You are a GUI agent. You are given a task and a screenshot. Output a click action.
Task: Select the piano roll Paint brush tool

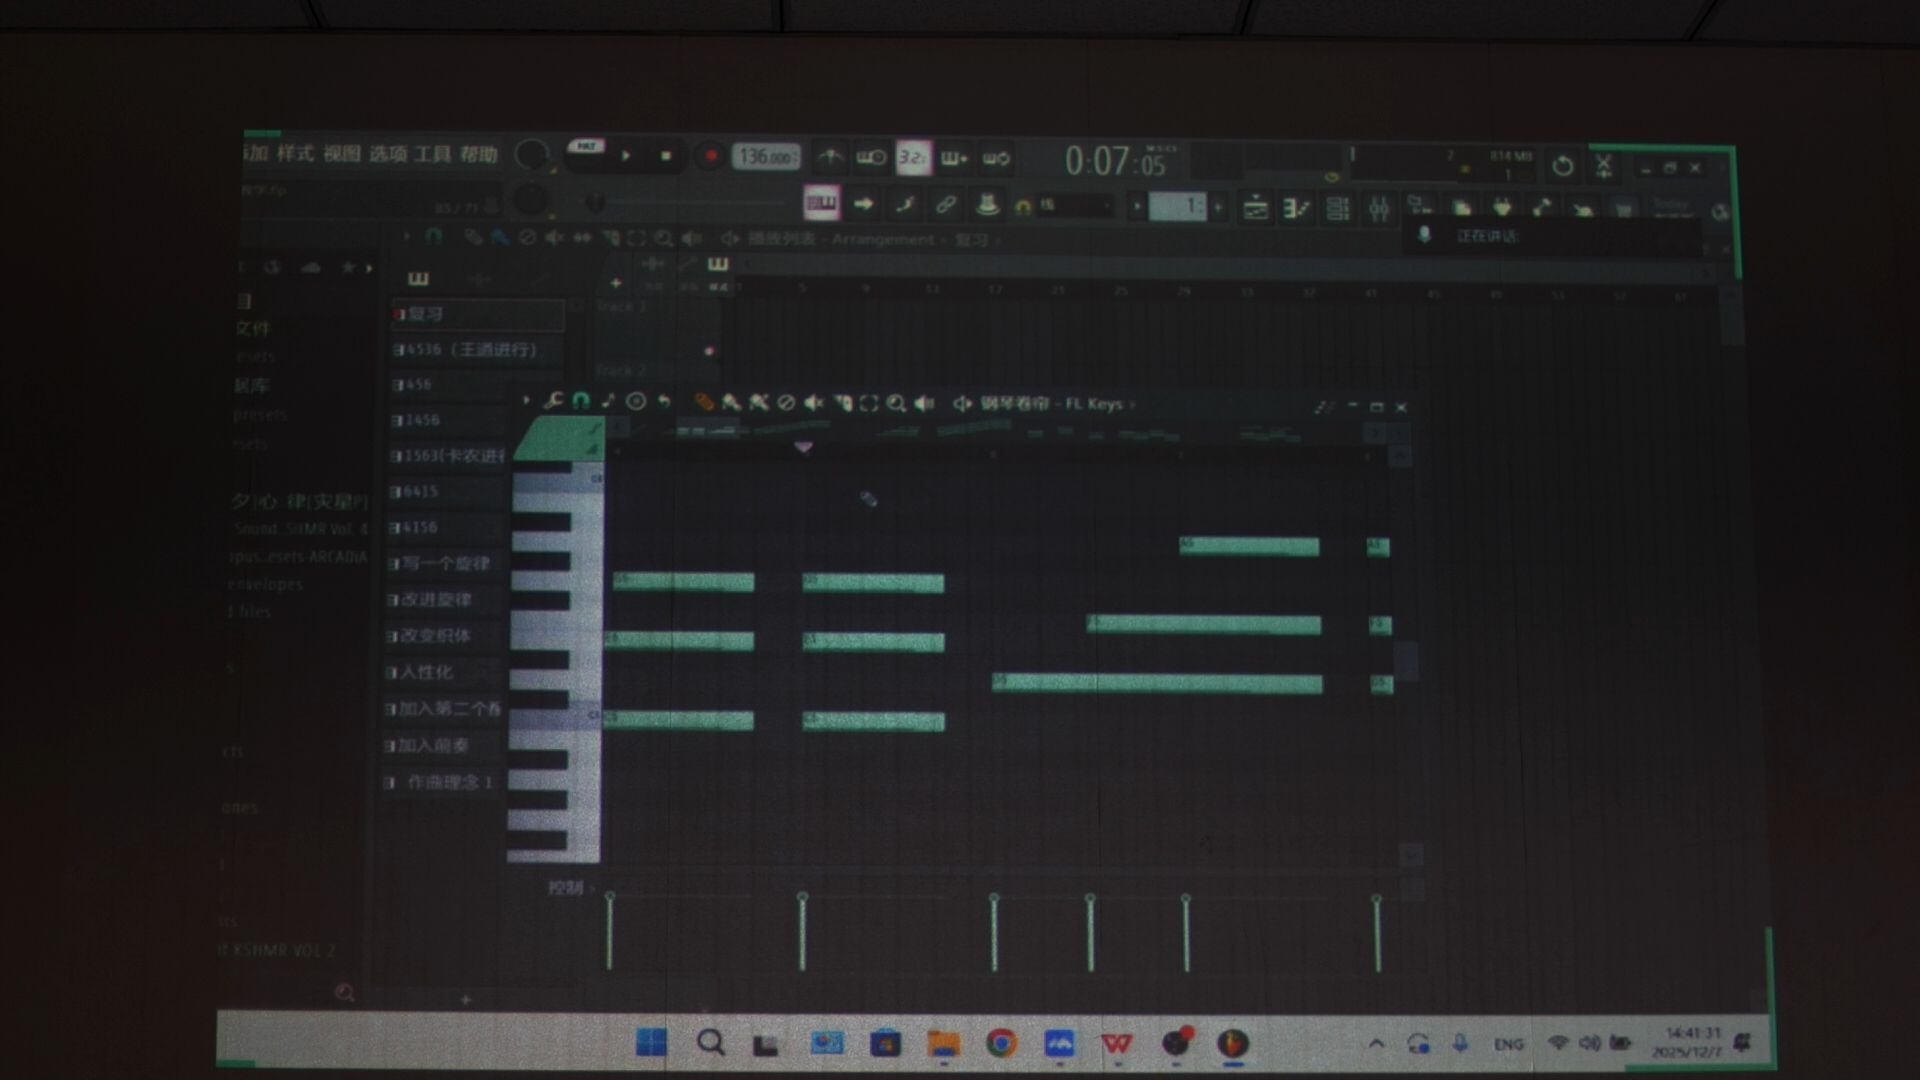coord(732,403)
